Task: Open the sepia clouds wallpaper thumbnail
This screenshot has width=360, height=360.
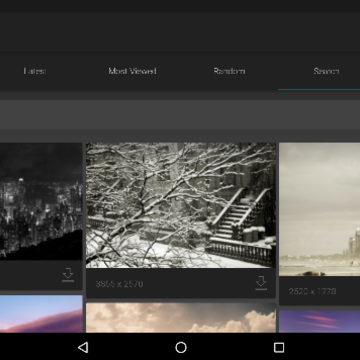Action: click(181, 318)
